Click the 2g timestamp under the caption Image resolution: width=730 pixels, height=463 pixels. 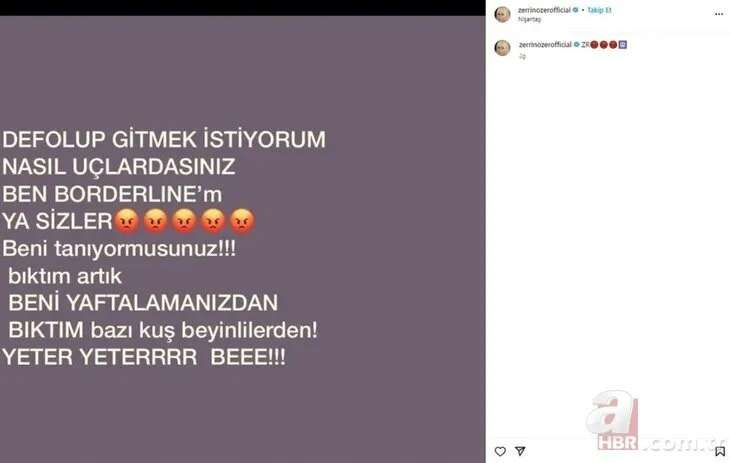point(522,56)
